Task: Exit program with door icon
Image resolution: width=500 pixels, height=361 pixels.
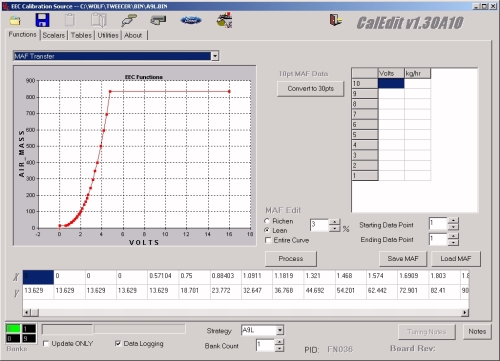Action: [x=336, y=20]
